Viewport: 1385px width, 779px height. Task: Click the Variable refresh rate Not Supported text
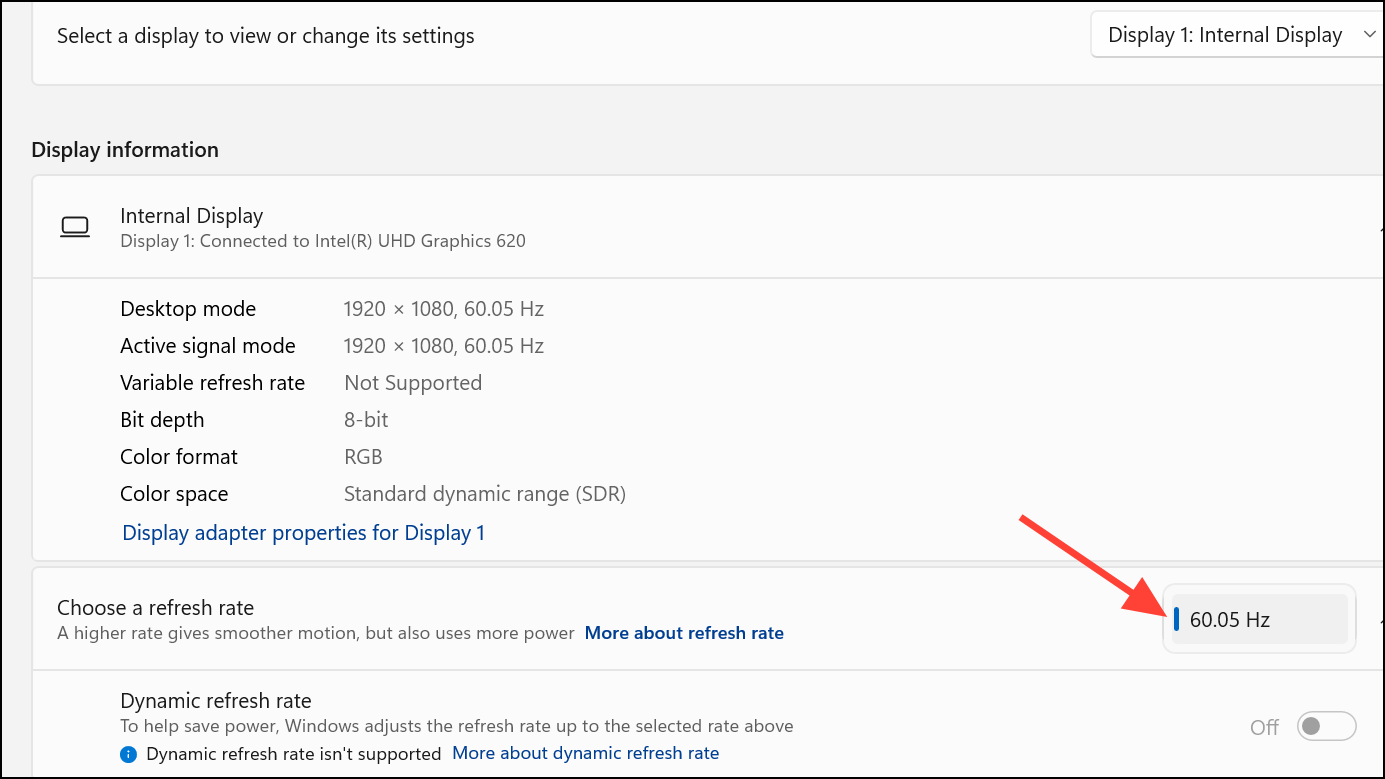tap(412, 383)
